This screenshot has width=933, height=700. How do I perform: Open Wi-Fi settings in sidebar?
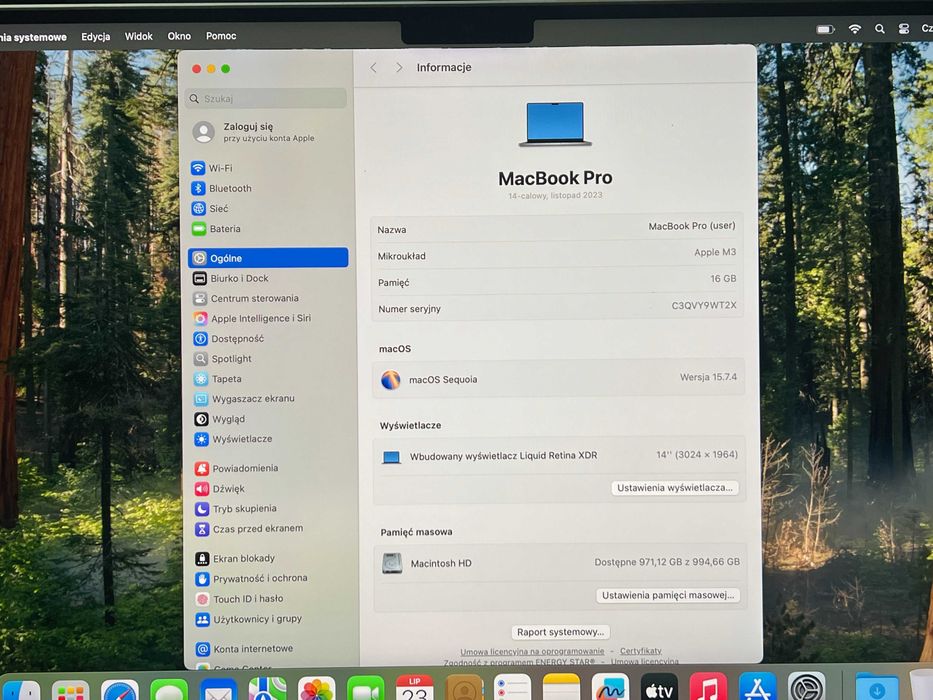click(212, 168)
